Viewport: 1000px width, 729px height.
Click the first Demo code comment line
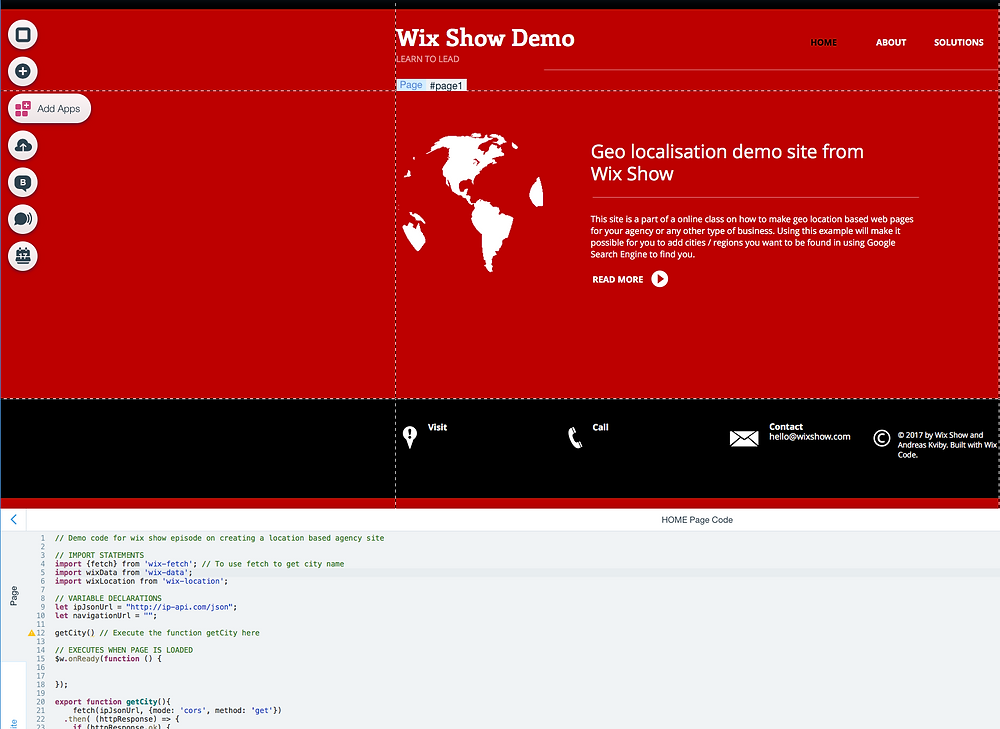click(x=219, y=538)
